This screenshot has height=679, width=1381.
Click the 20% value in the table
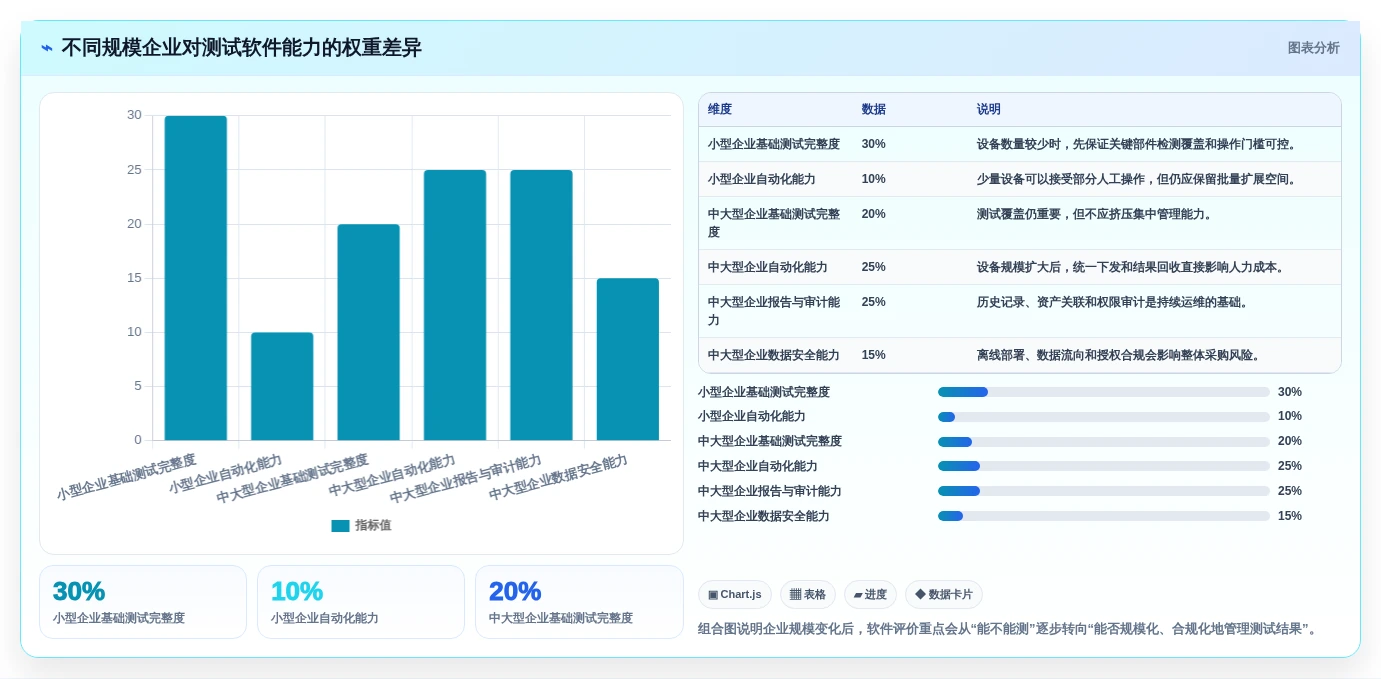874,214
